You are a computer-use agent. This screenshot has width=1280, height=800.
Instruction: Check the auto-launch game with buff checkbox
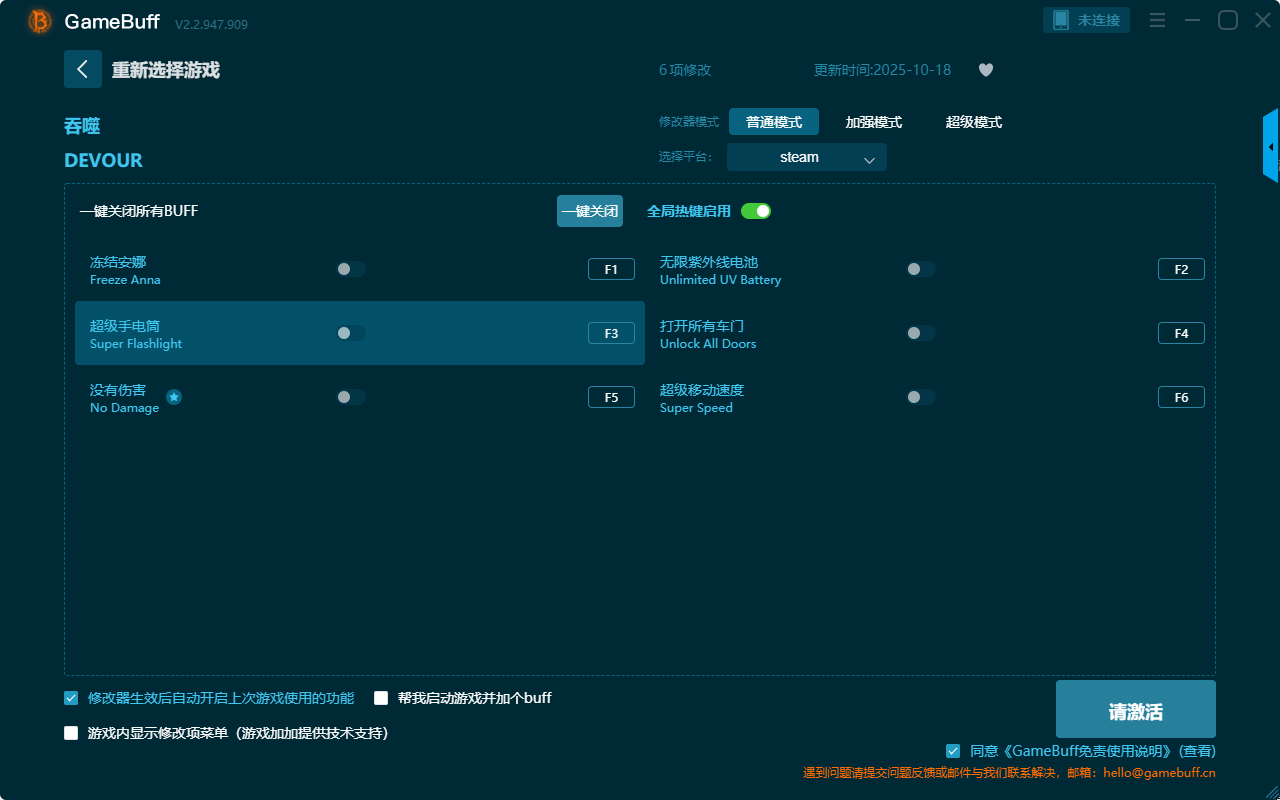coord(381,698)
